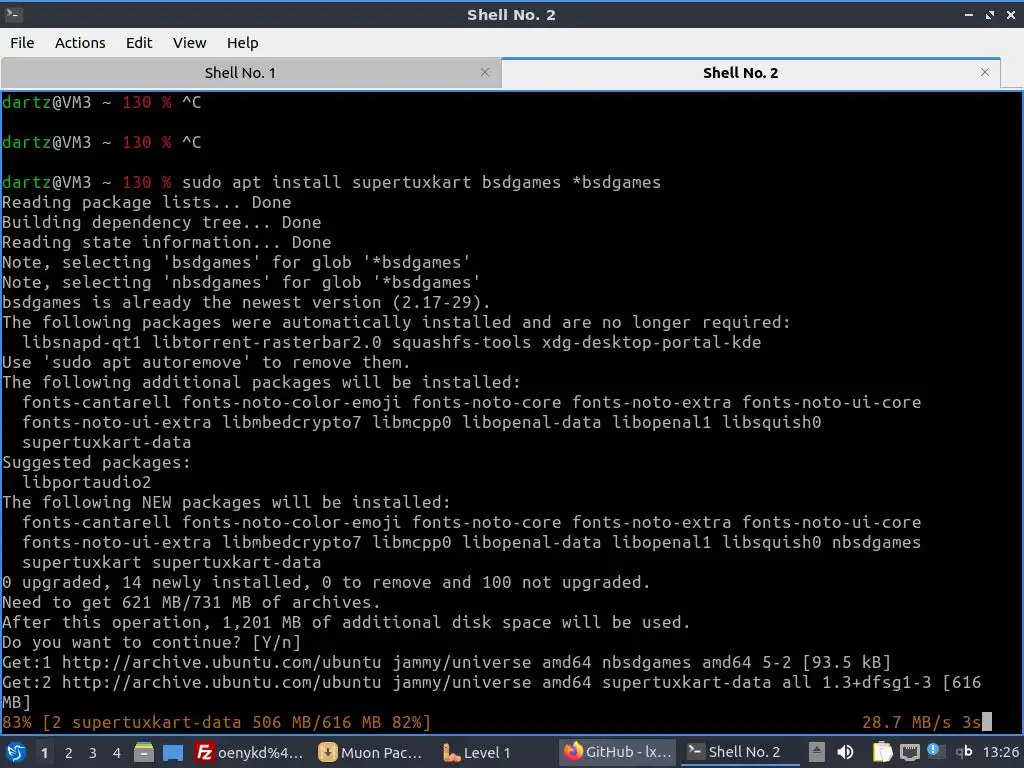This screenshot has height=768, width=1024.
Task: Open the File menu
Action: click(x=22, y=43)
